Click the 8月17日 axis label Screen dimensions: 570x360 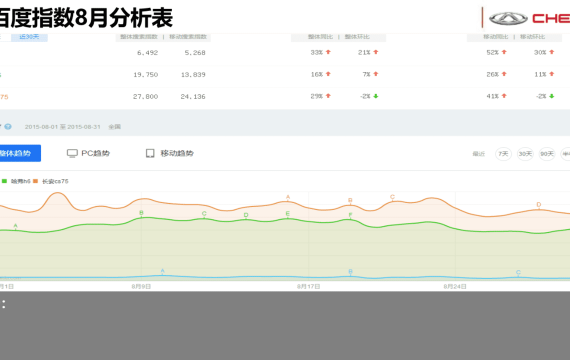[x=309, y=287]
